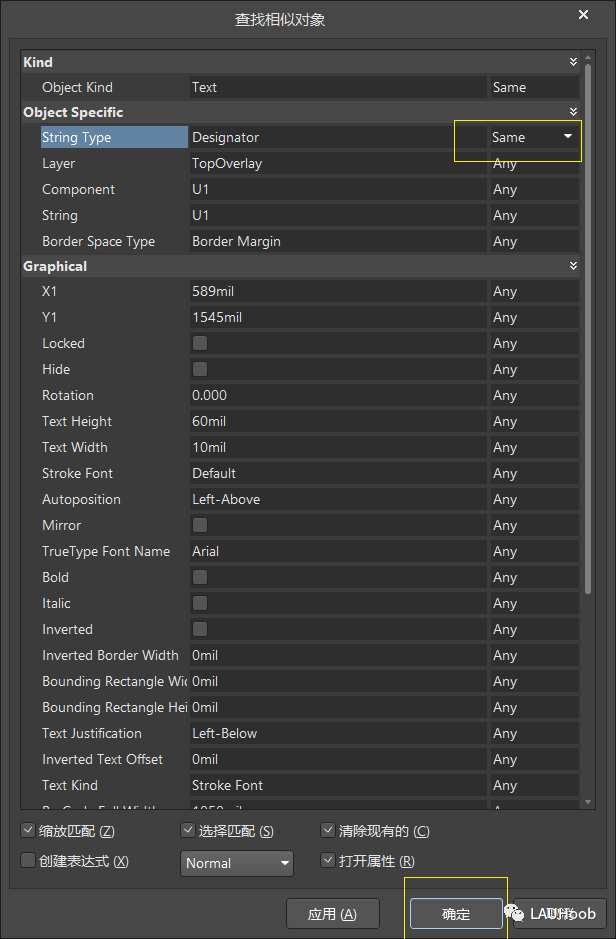Click the vertical scrollbar thumb
This screenshot has height=939, width=616.
click(x=588, y=329)
